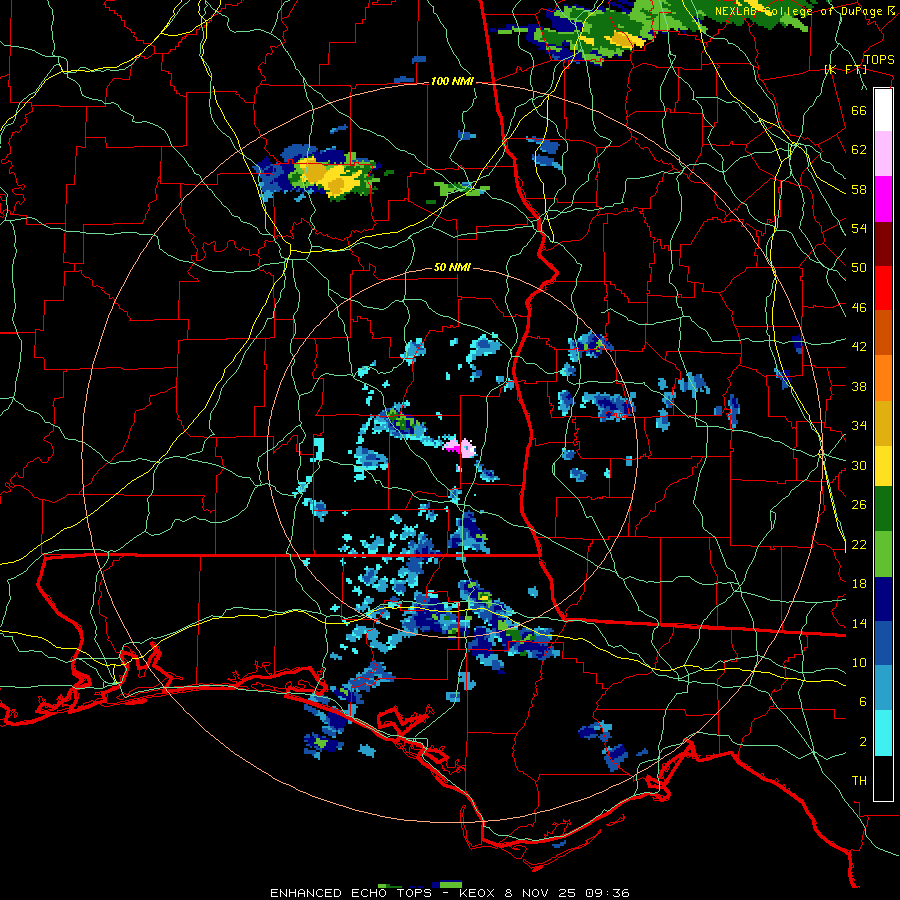
Task: Click the legend value "54"
Action: (859, 228)
